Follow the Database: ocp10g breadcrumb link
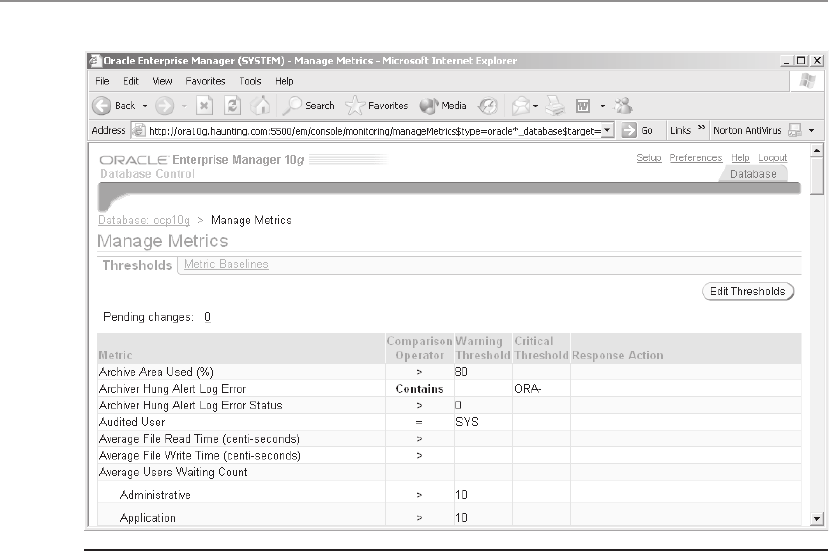The height and width of the screenshot is (551, 829). pos(144,220)
